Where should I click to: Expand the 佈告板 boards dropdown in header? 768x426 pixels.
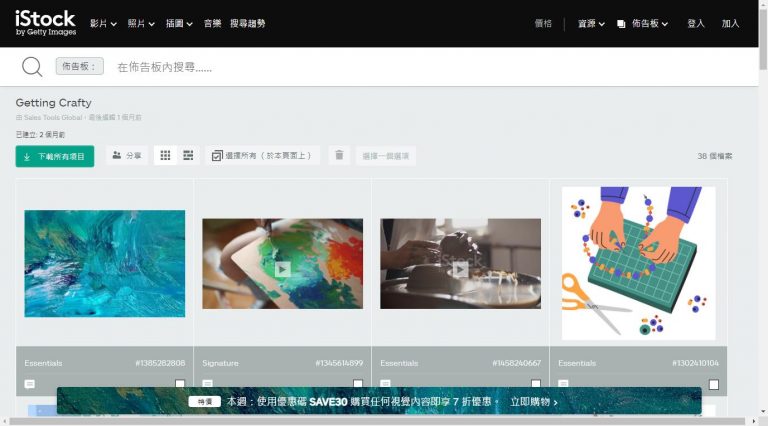649,24
